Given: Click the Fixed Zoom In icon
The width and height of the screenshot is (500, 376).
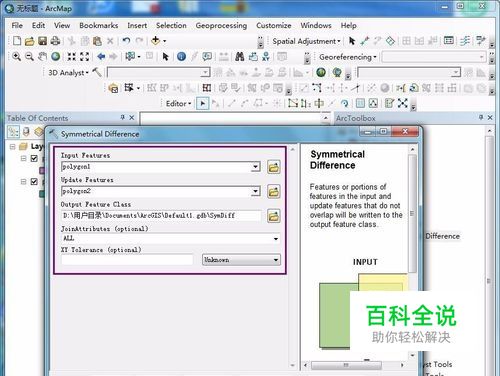Looking at the screenshot, I should 72,56.
